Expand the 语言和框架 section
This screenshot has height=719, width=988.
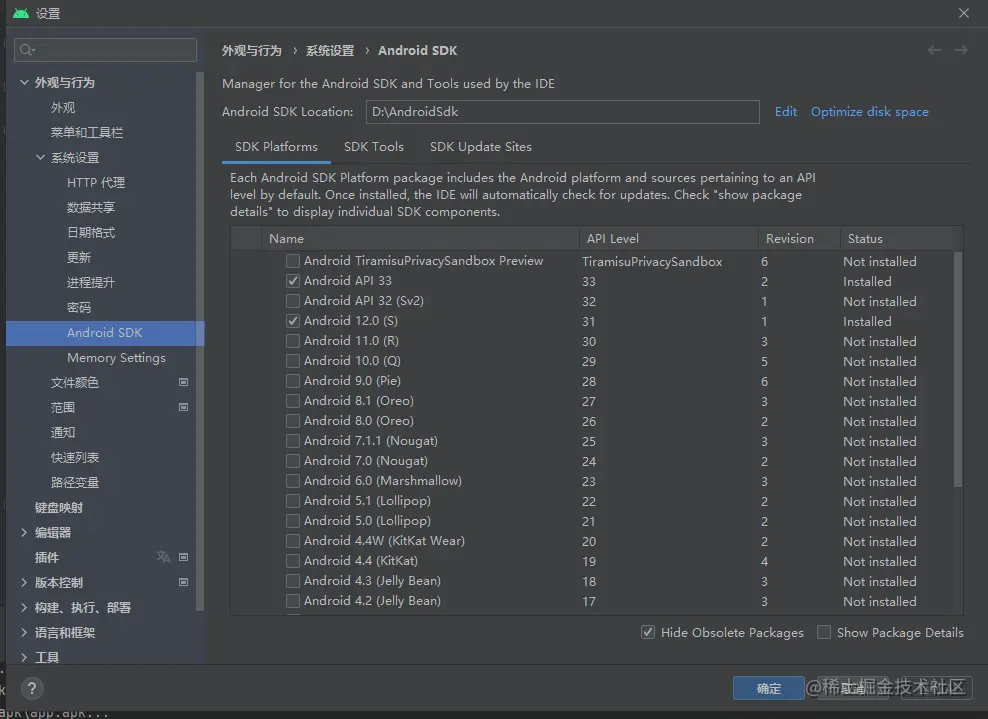click(24, 633)
